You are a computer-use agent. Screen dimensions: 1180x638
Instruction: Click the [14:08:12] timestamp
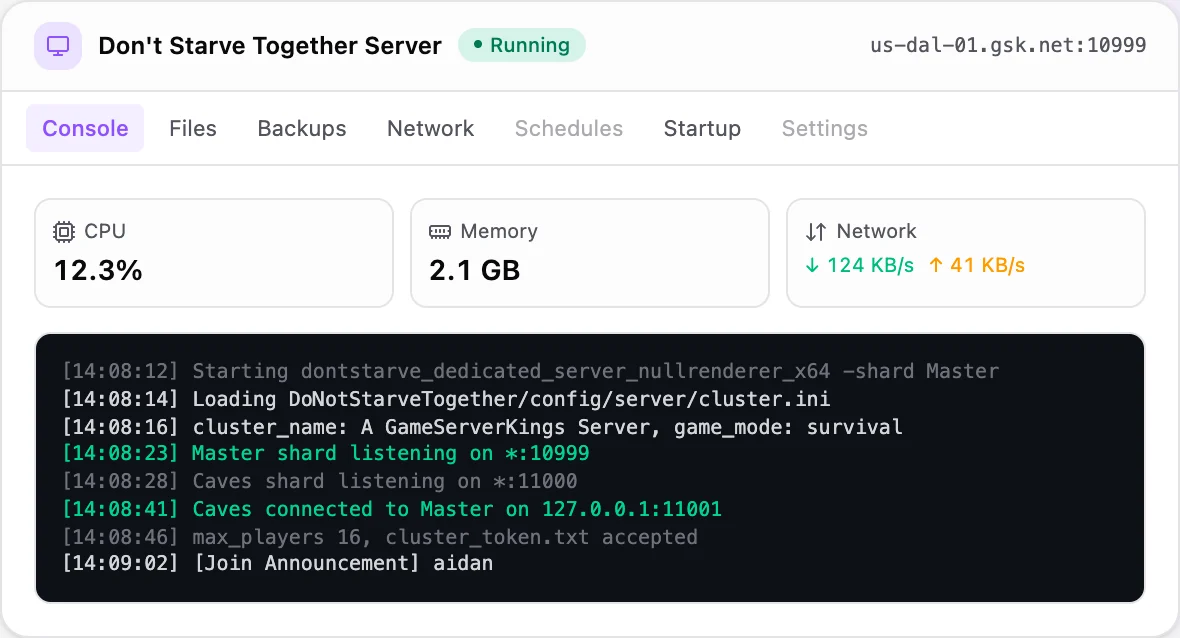(x=120, y=371)
